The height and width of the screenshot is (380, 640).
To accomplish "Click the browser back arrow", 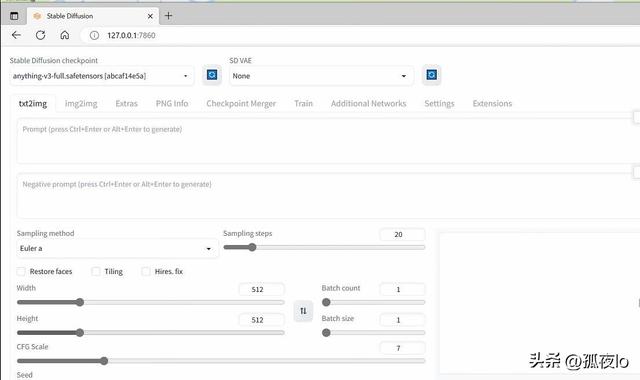I will [16, 35].
